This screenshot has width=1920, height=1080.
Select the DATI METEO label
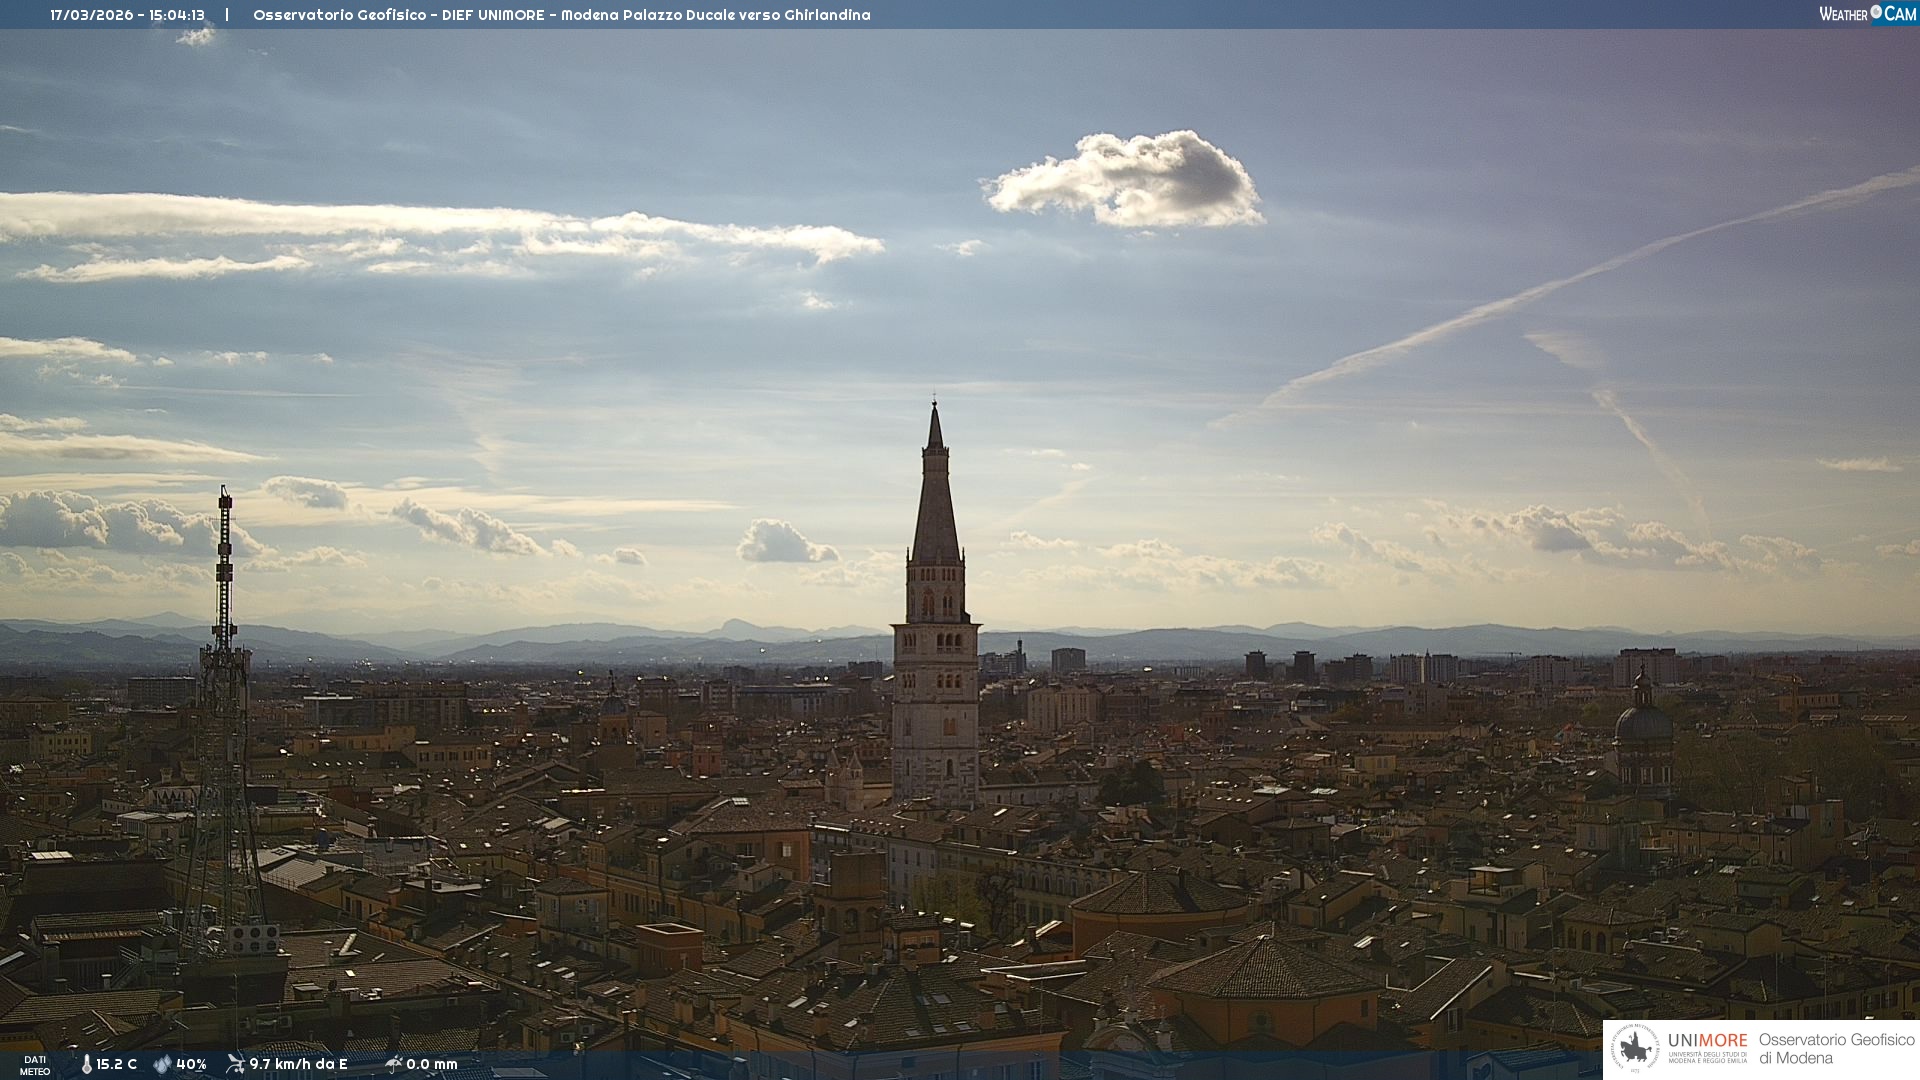35,1065
